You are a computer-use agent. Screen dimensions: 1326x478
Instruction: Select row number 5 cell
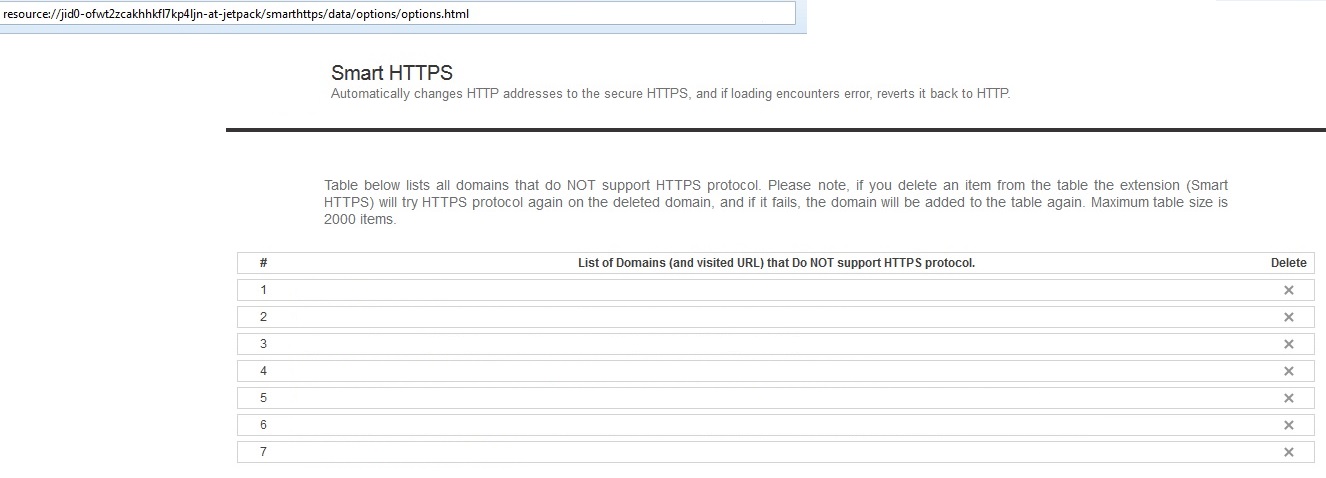[x=263, y=398]
